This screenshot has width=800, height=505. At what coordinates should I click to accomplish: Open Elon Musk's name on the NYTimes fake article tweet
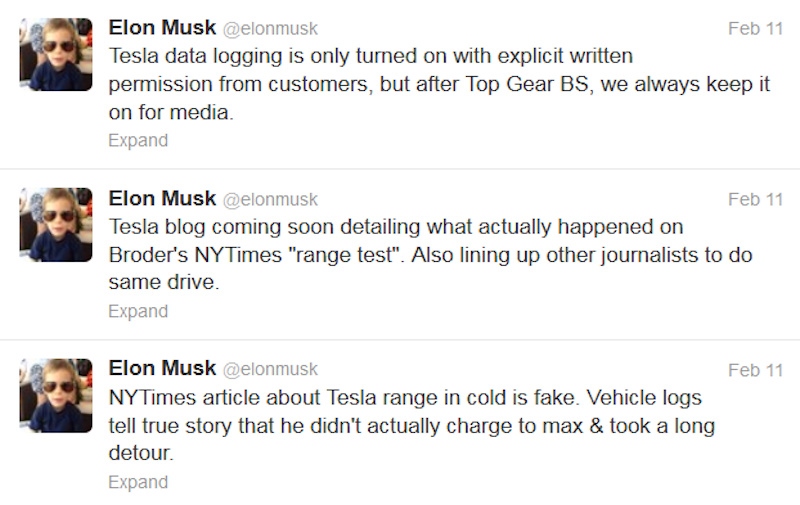pos(161,370)
